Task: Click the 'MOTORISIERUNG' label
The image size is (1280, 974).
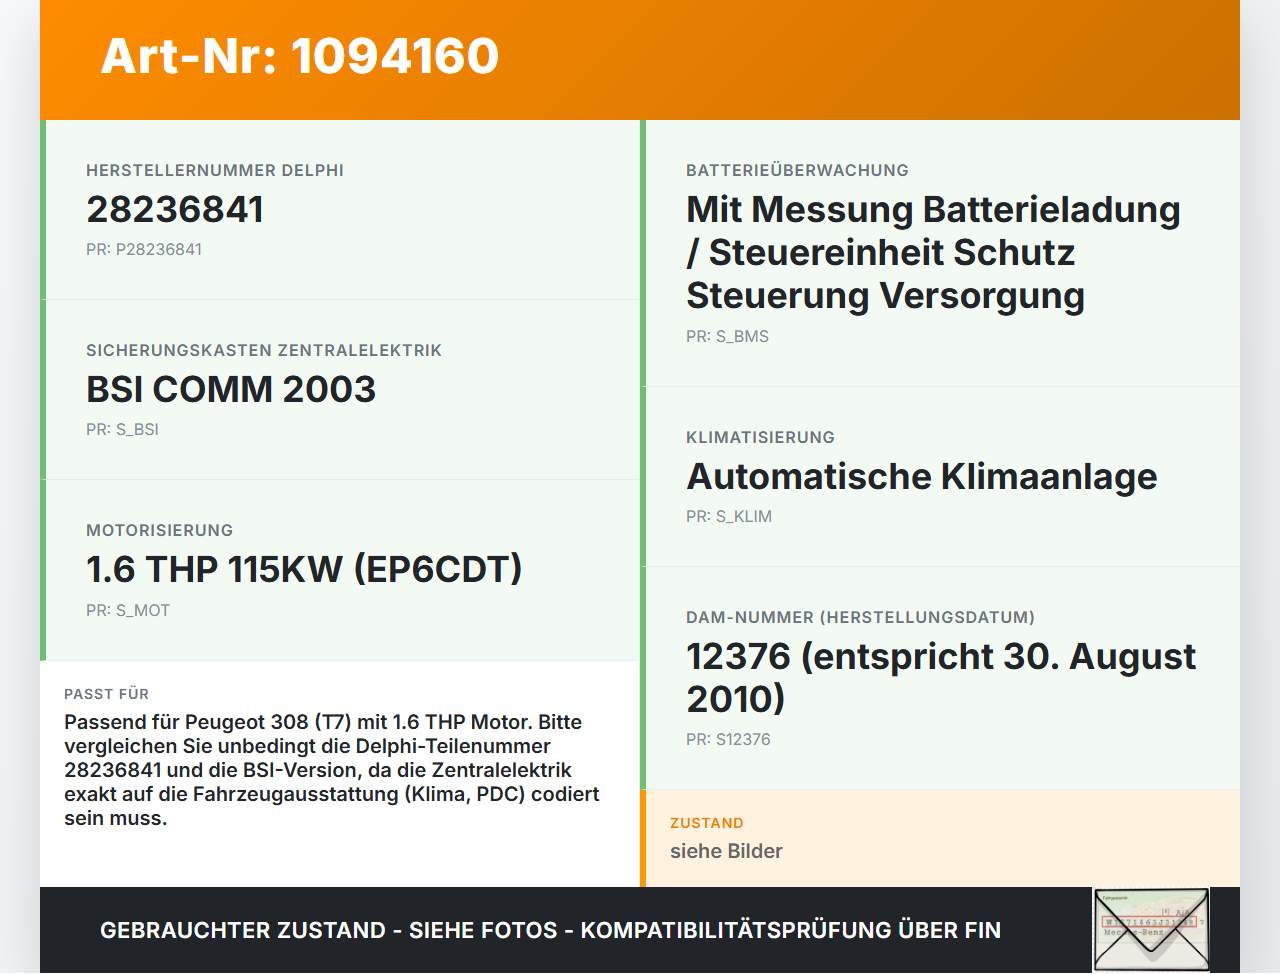Action: 160,530
